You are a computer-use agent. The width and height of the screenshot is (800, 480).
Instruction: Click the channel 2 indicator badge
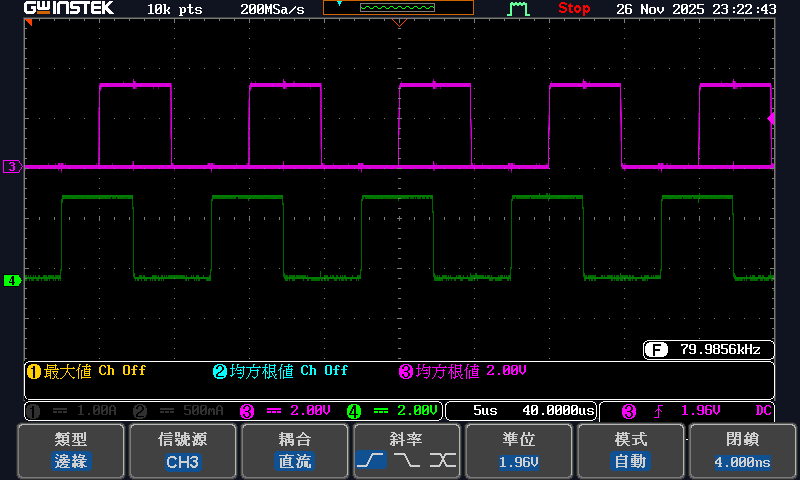point(140,411)
